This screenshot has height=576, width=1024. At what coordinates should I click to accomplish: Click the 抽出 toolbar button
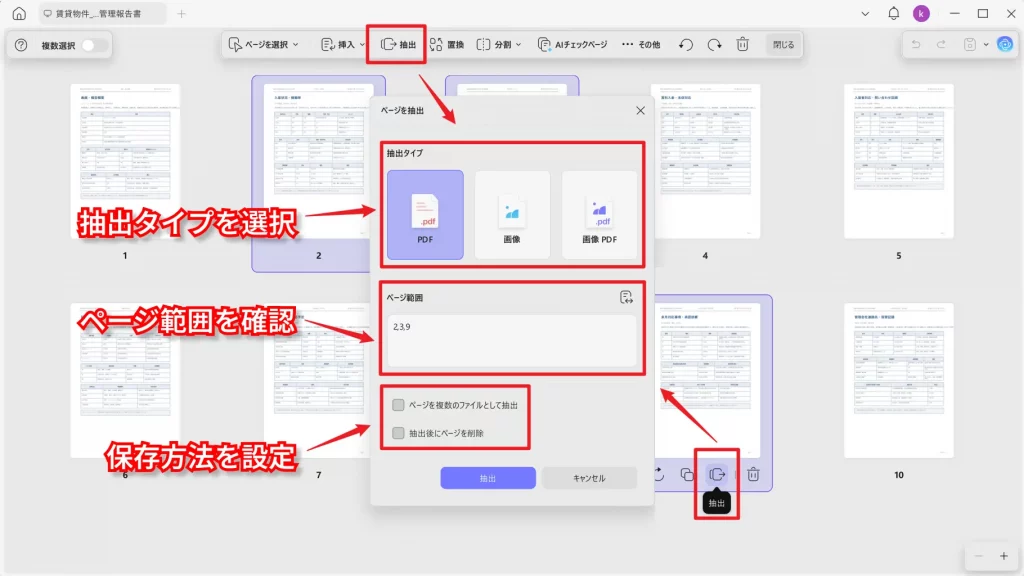tap(398, 44)
